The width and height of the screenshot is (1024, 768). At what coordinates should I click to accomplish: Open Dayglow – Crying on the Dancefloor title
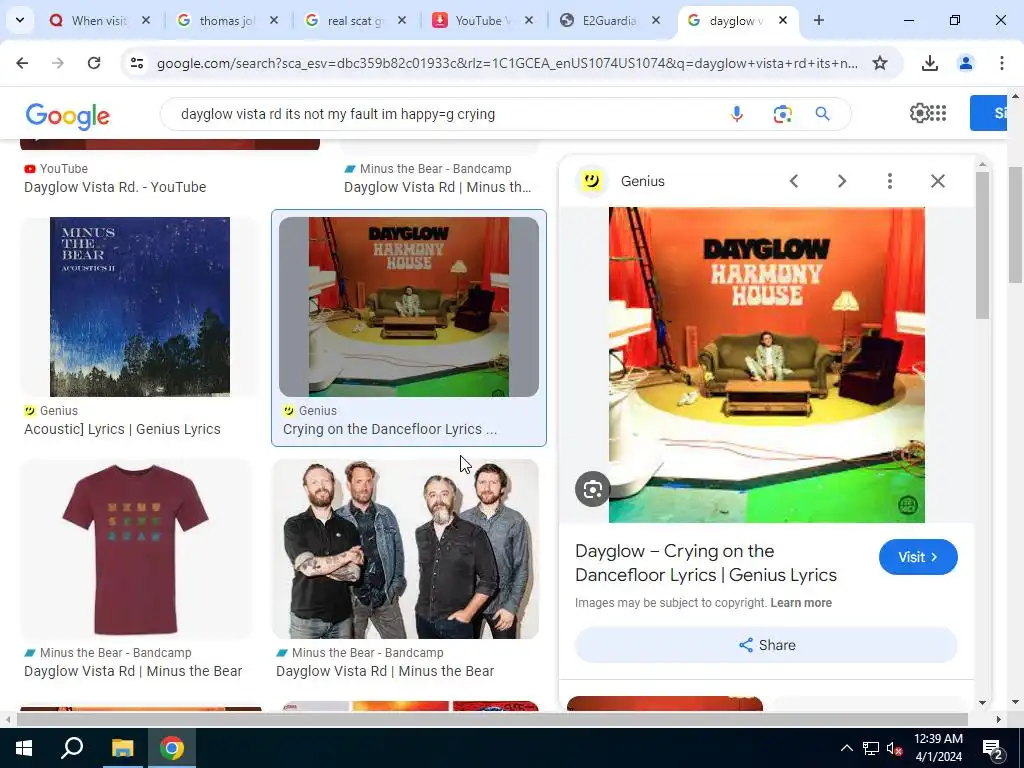(x=705, y=563)
